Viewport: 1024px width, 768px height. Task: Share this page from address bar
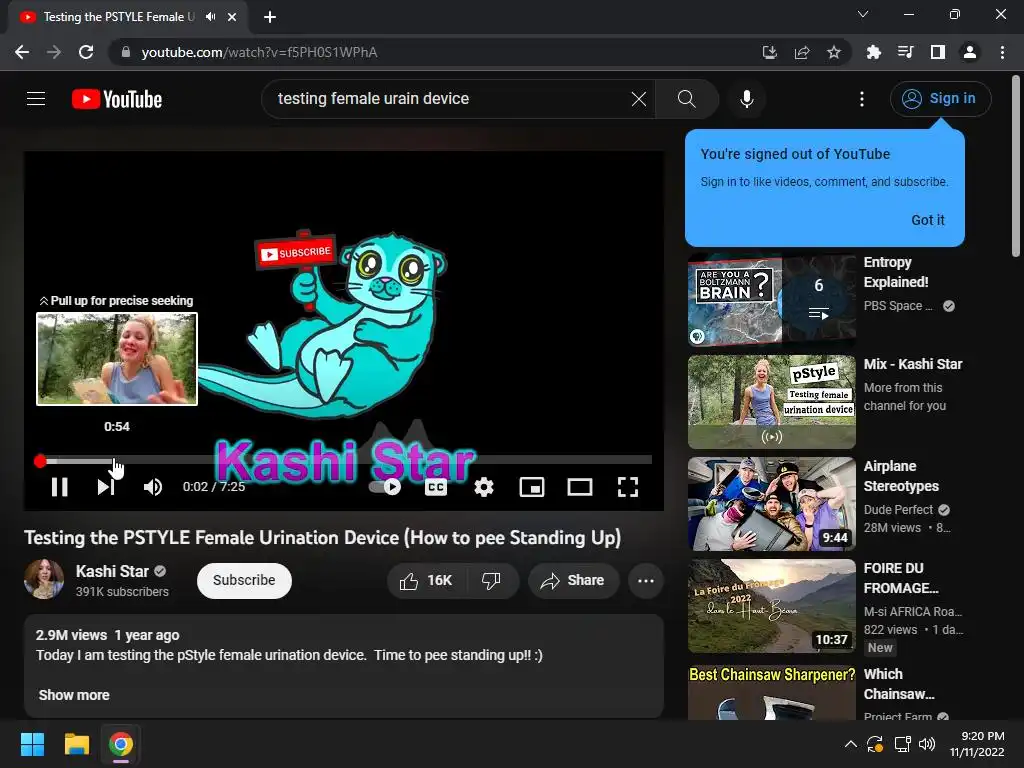click(802, 52)
